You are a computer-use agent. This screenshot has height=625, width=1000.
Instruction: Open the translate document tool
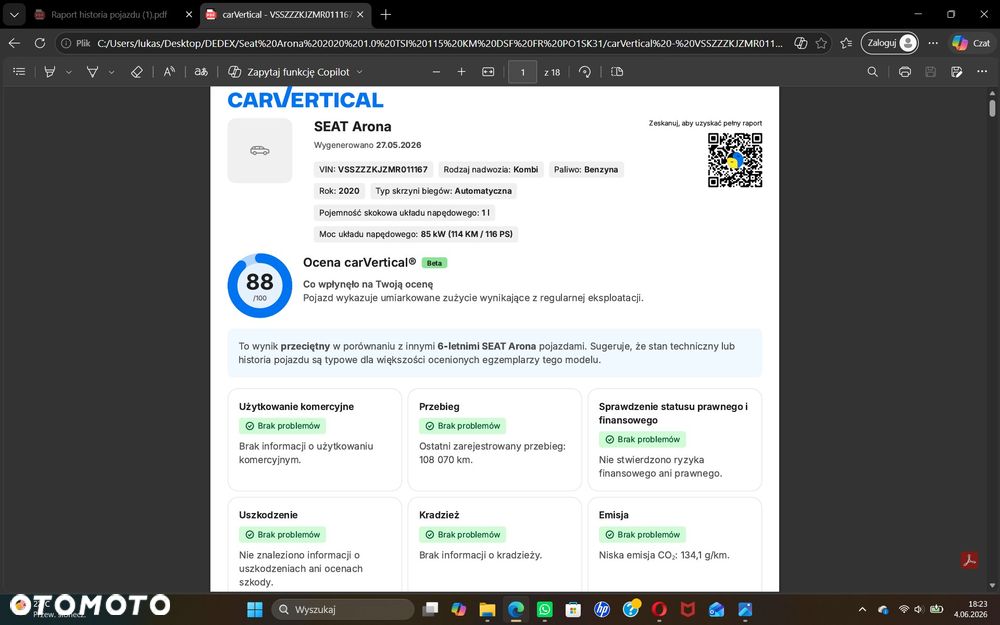201,72
